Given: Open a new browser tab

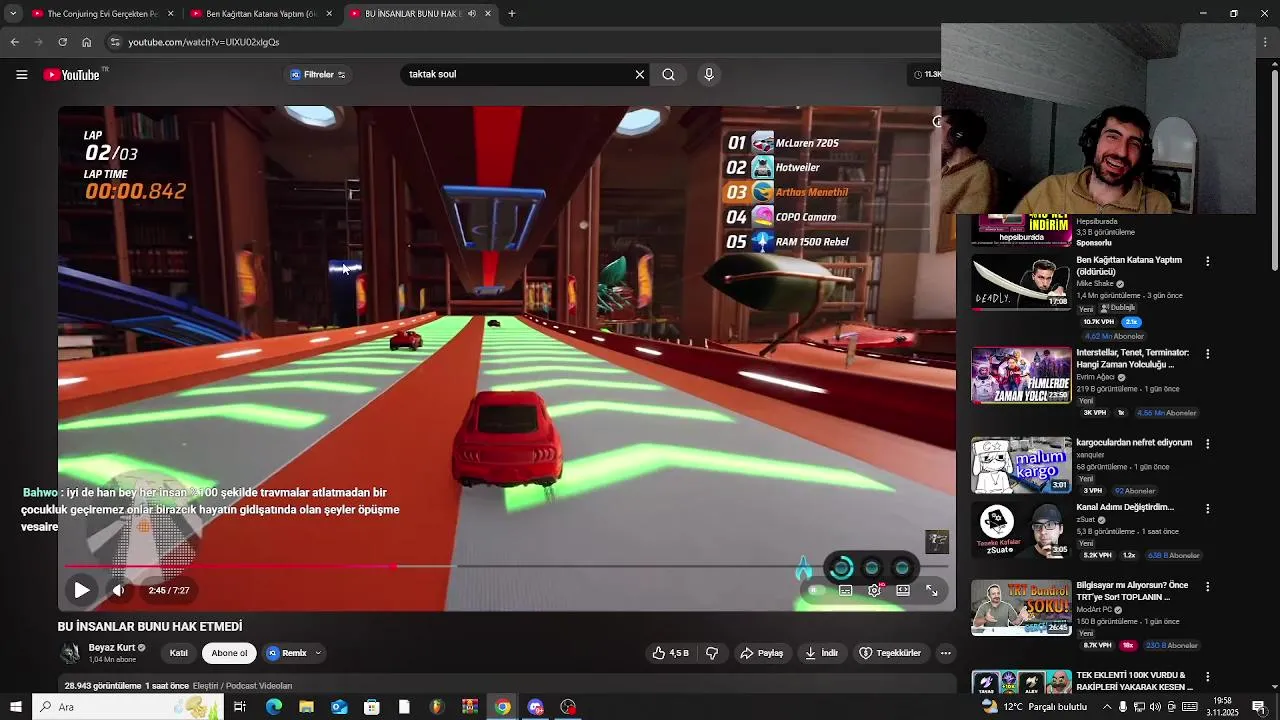Looking at the screenshot, I should click(511, 14).
